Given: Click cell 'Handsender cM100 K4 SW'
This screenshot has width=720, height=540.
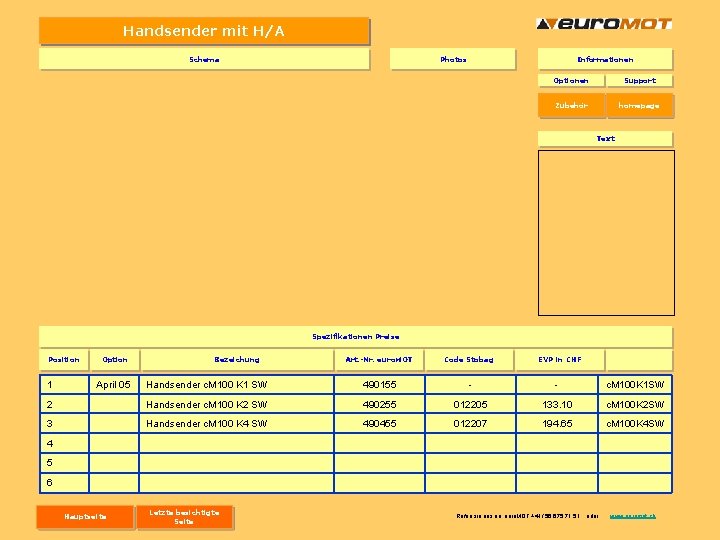Looking at the screenshot, I should coord(236,423).
